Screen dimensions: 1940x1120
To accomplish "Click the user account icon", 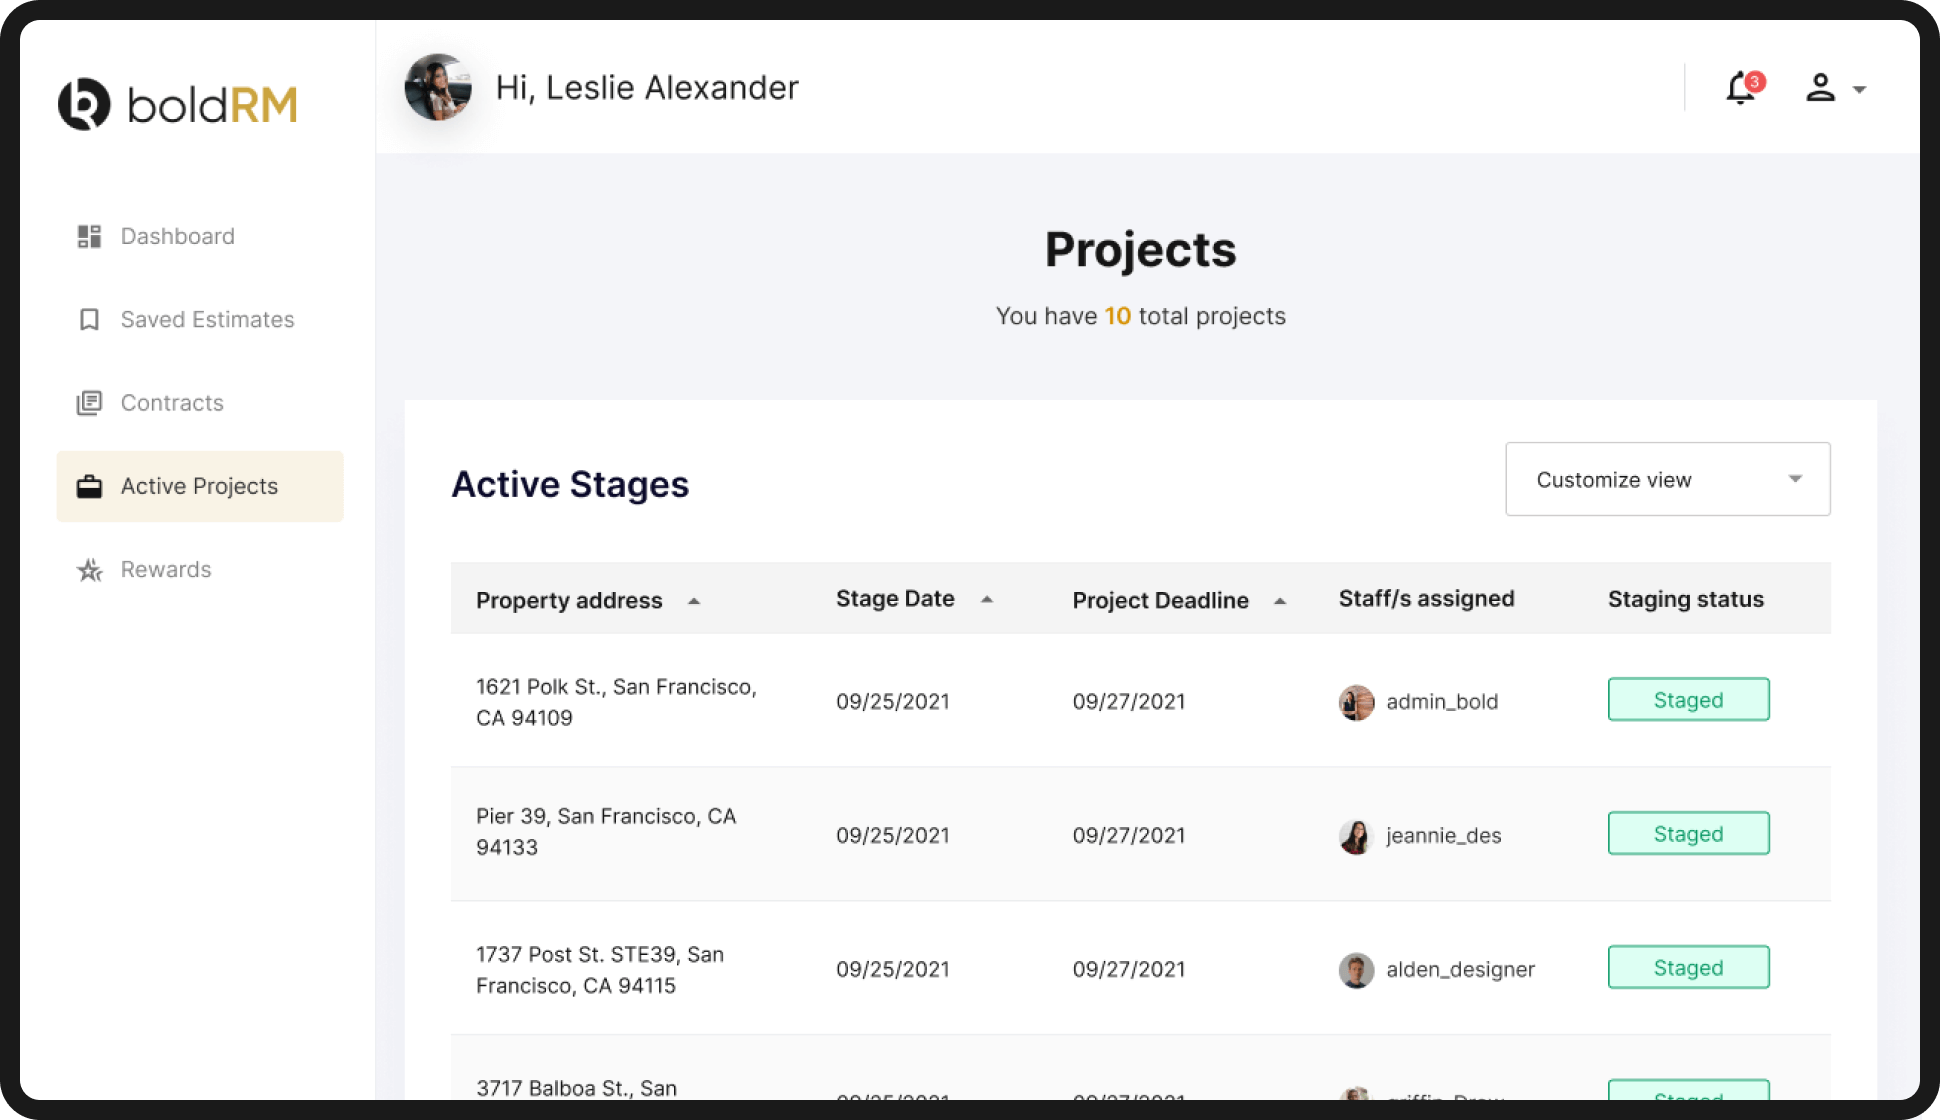I will pos(1820,88).
